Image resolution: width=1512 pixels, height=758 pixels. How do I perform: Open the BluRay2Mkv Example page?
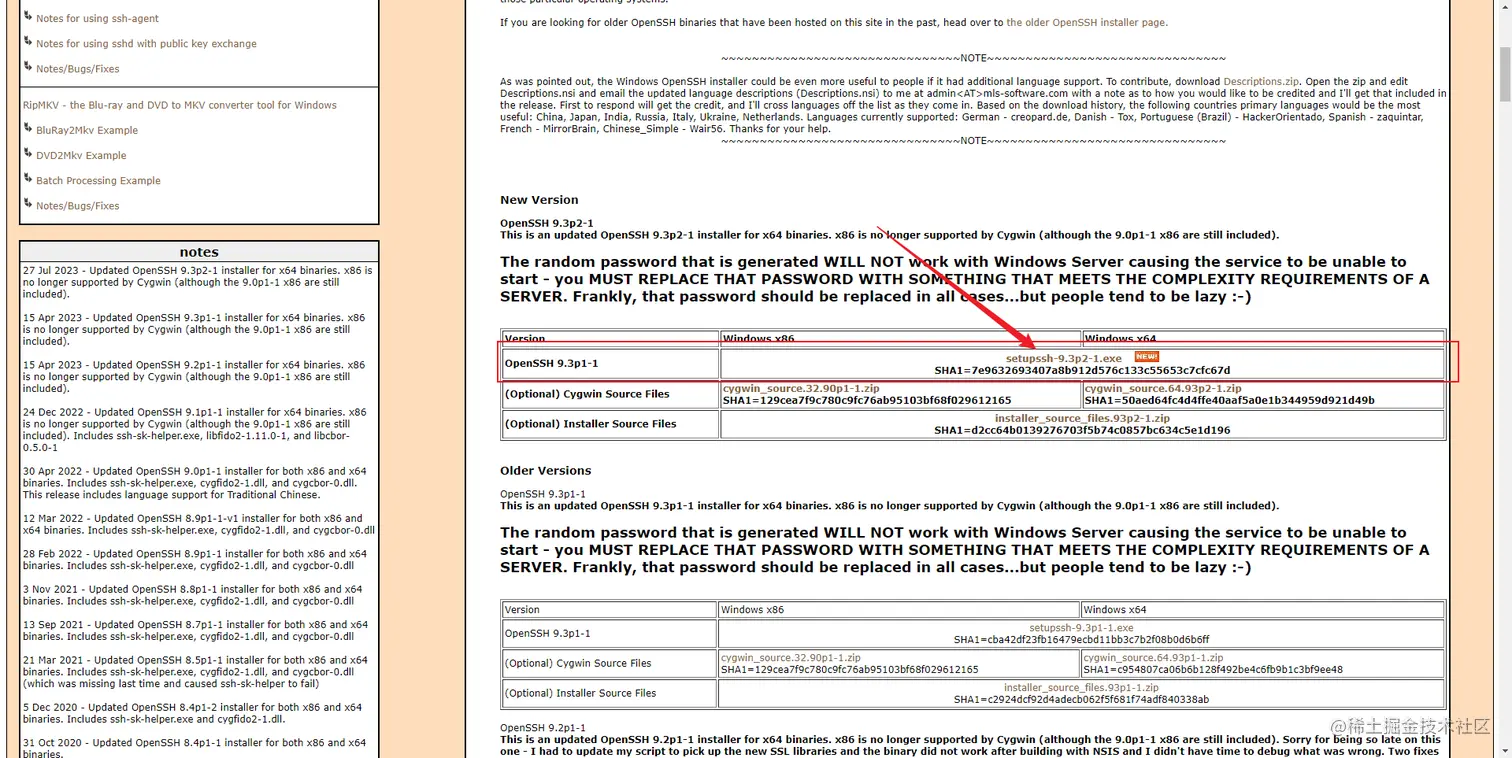coord(87,130)
